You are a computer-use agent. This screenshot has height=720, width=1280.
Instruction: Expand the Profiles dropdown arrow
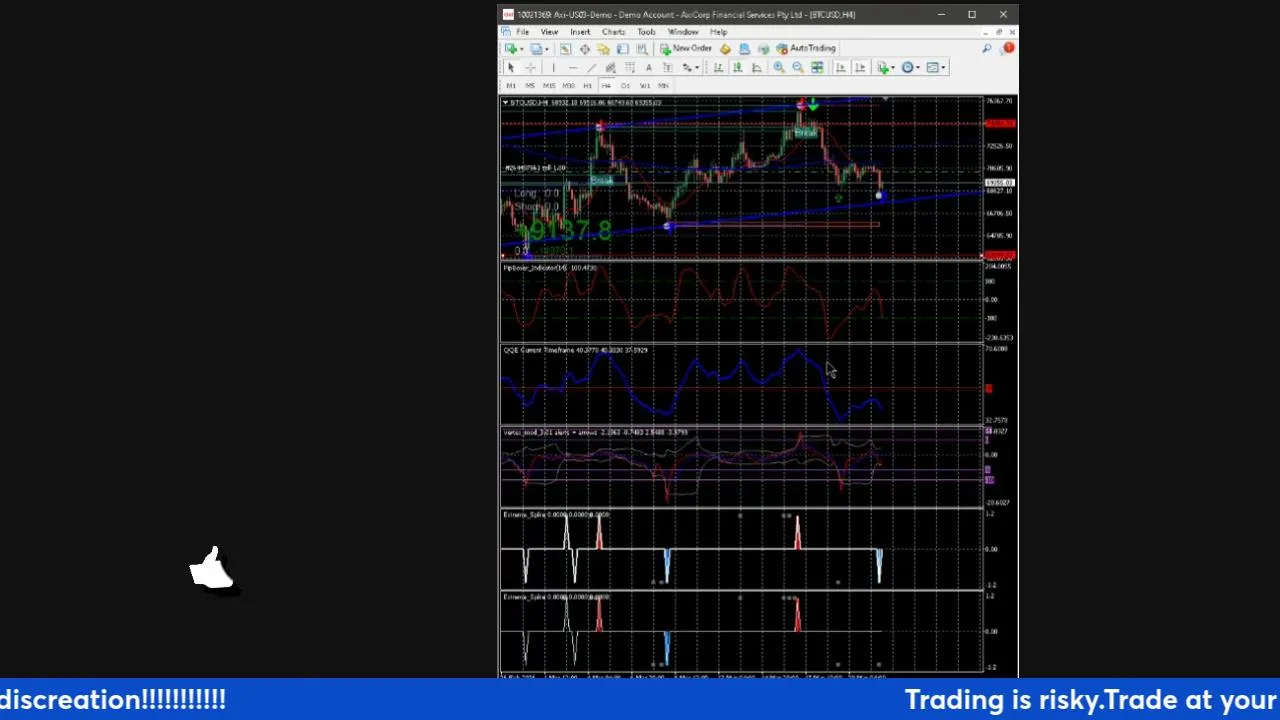(x=547, y=49)
